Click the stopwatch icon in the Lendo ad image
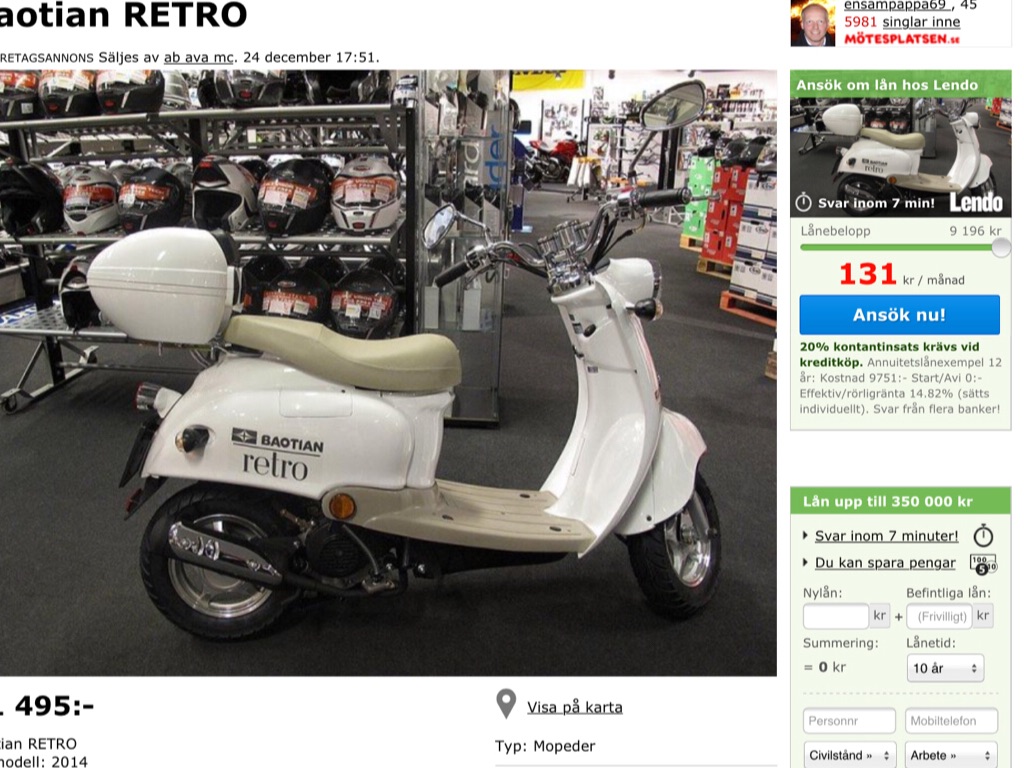The width and height of the screenshot is (1024, 768). [803, 202]
